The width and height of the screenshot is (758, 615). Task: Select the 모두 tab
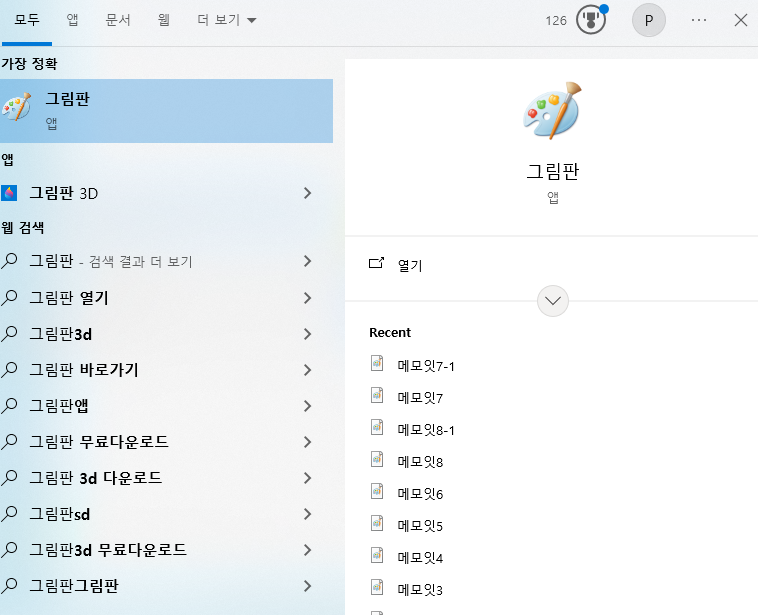click(x=27, y=20)
